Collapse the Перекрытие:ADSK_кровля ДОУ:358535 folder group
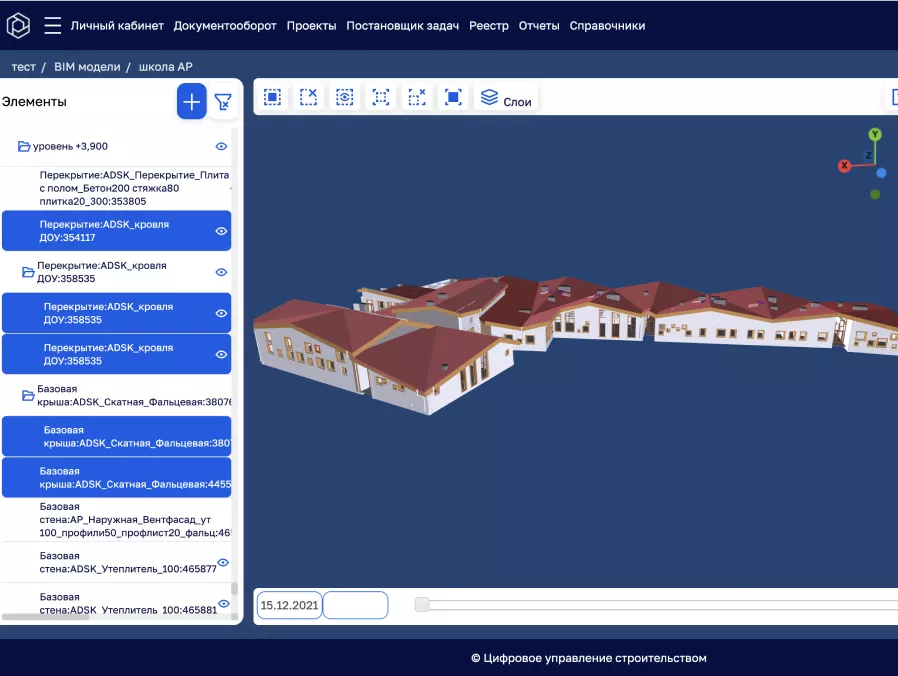Viewport: 898px width, 676px height. coord(28,272)
